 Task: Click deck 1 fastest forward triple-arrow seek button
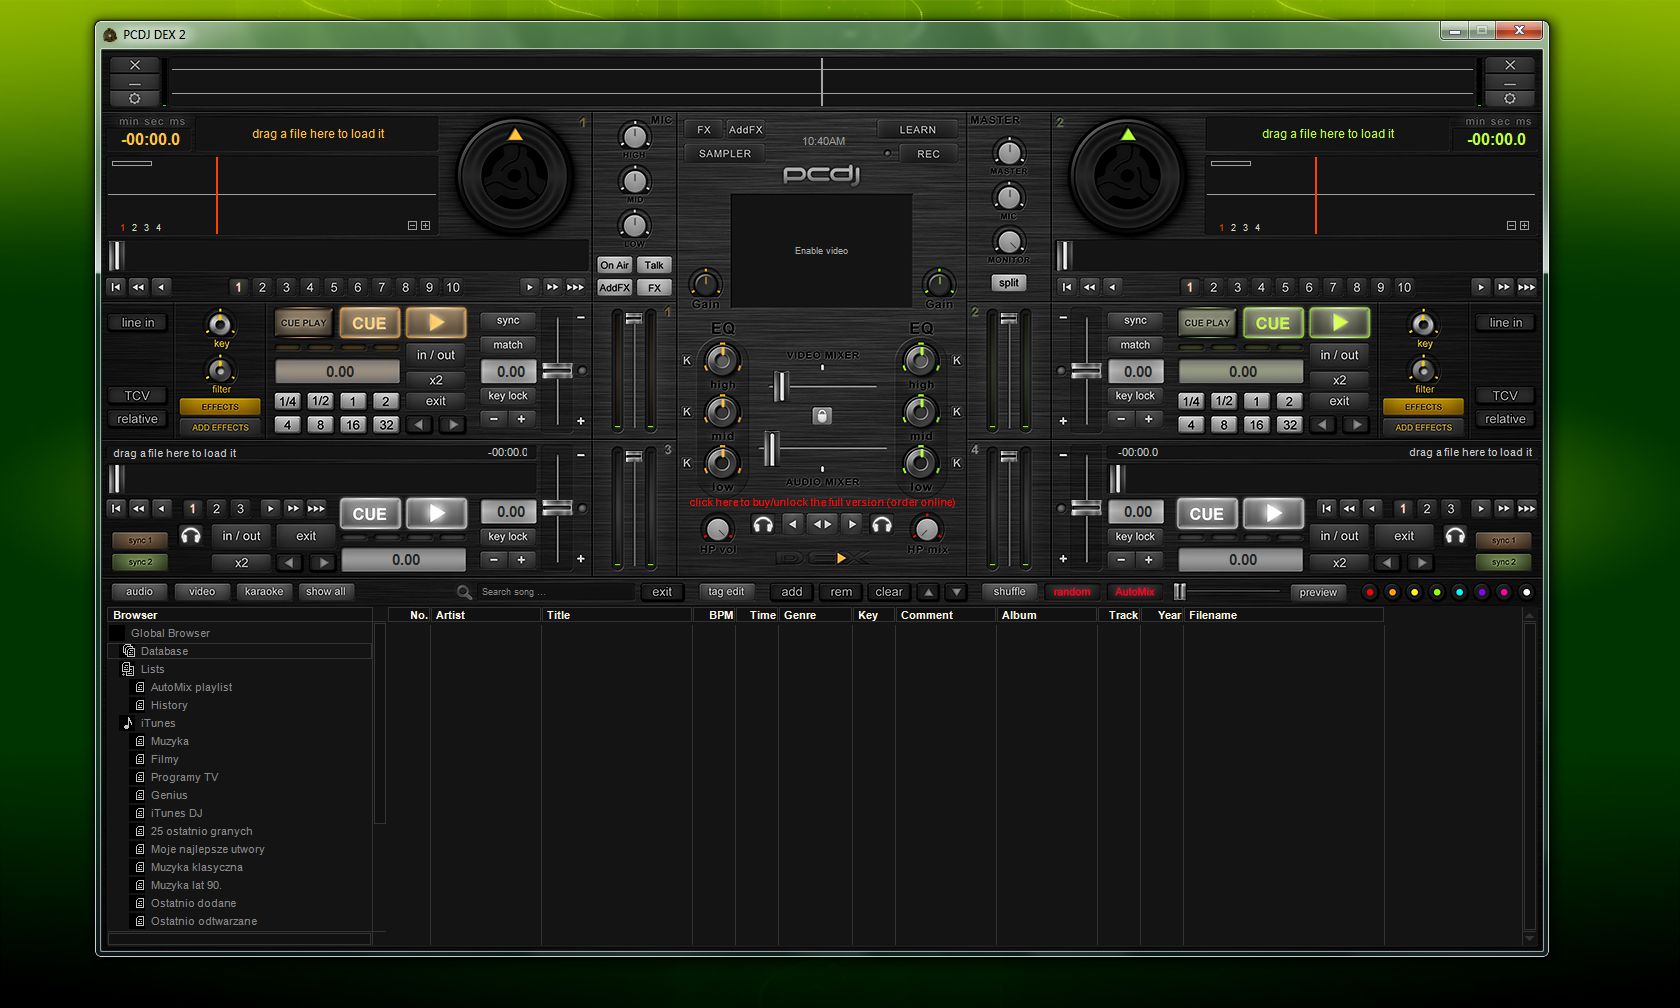[x=576, y=287]
